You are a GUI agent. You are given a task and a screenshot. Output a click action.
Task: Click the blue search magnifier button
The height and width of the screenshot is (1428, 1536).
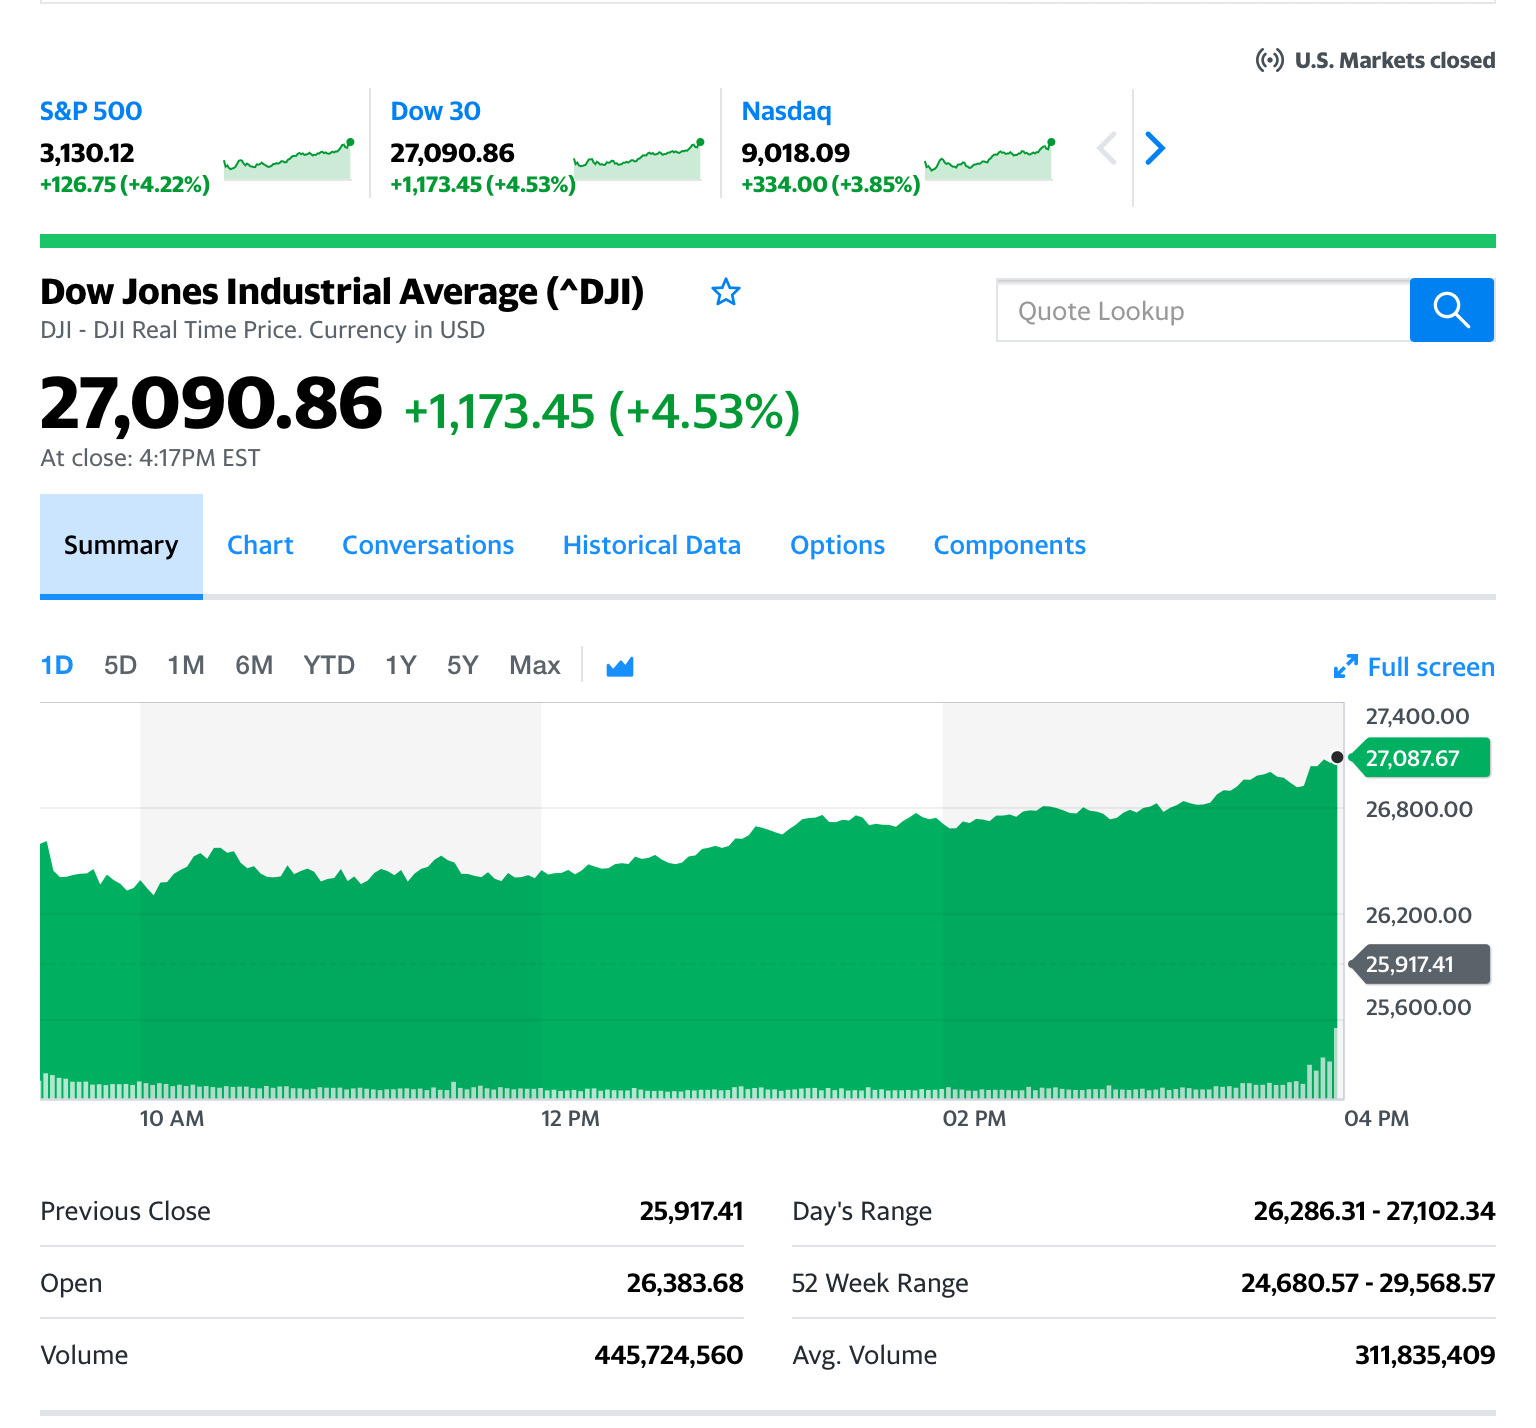1452,310
